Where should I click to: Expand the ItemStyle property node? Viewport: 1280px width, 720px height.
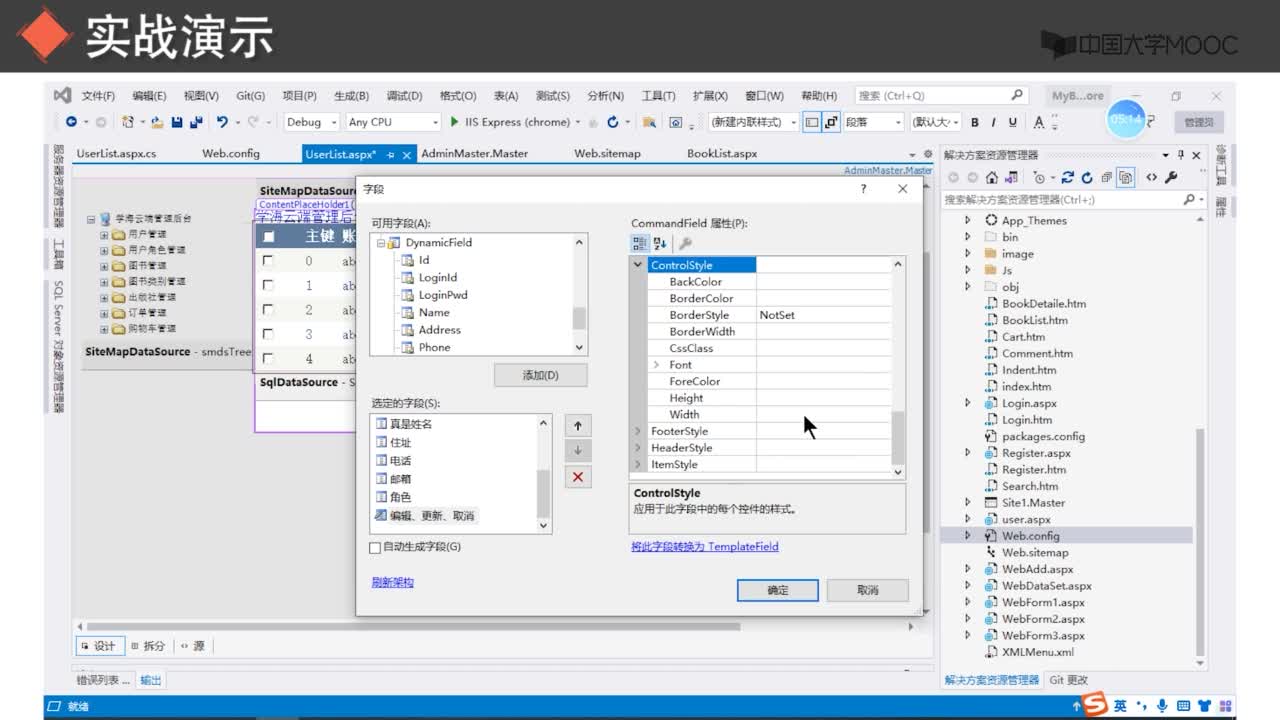click(639, 464)
